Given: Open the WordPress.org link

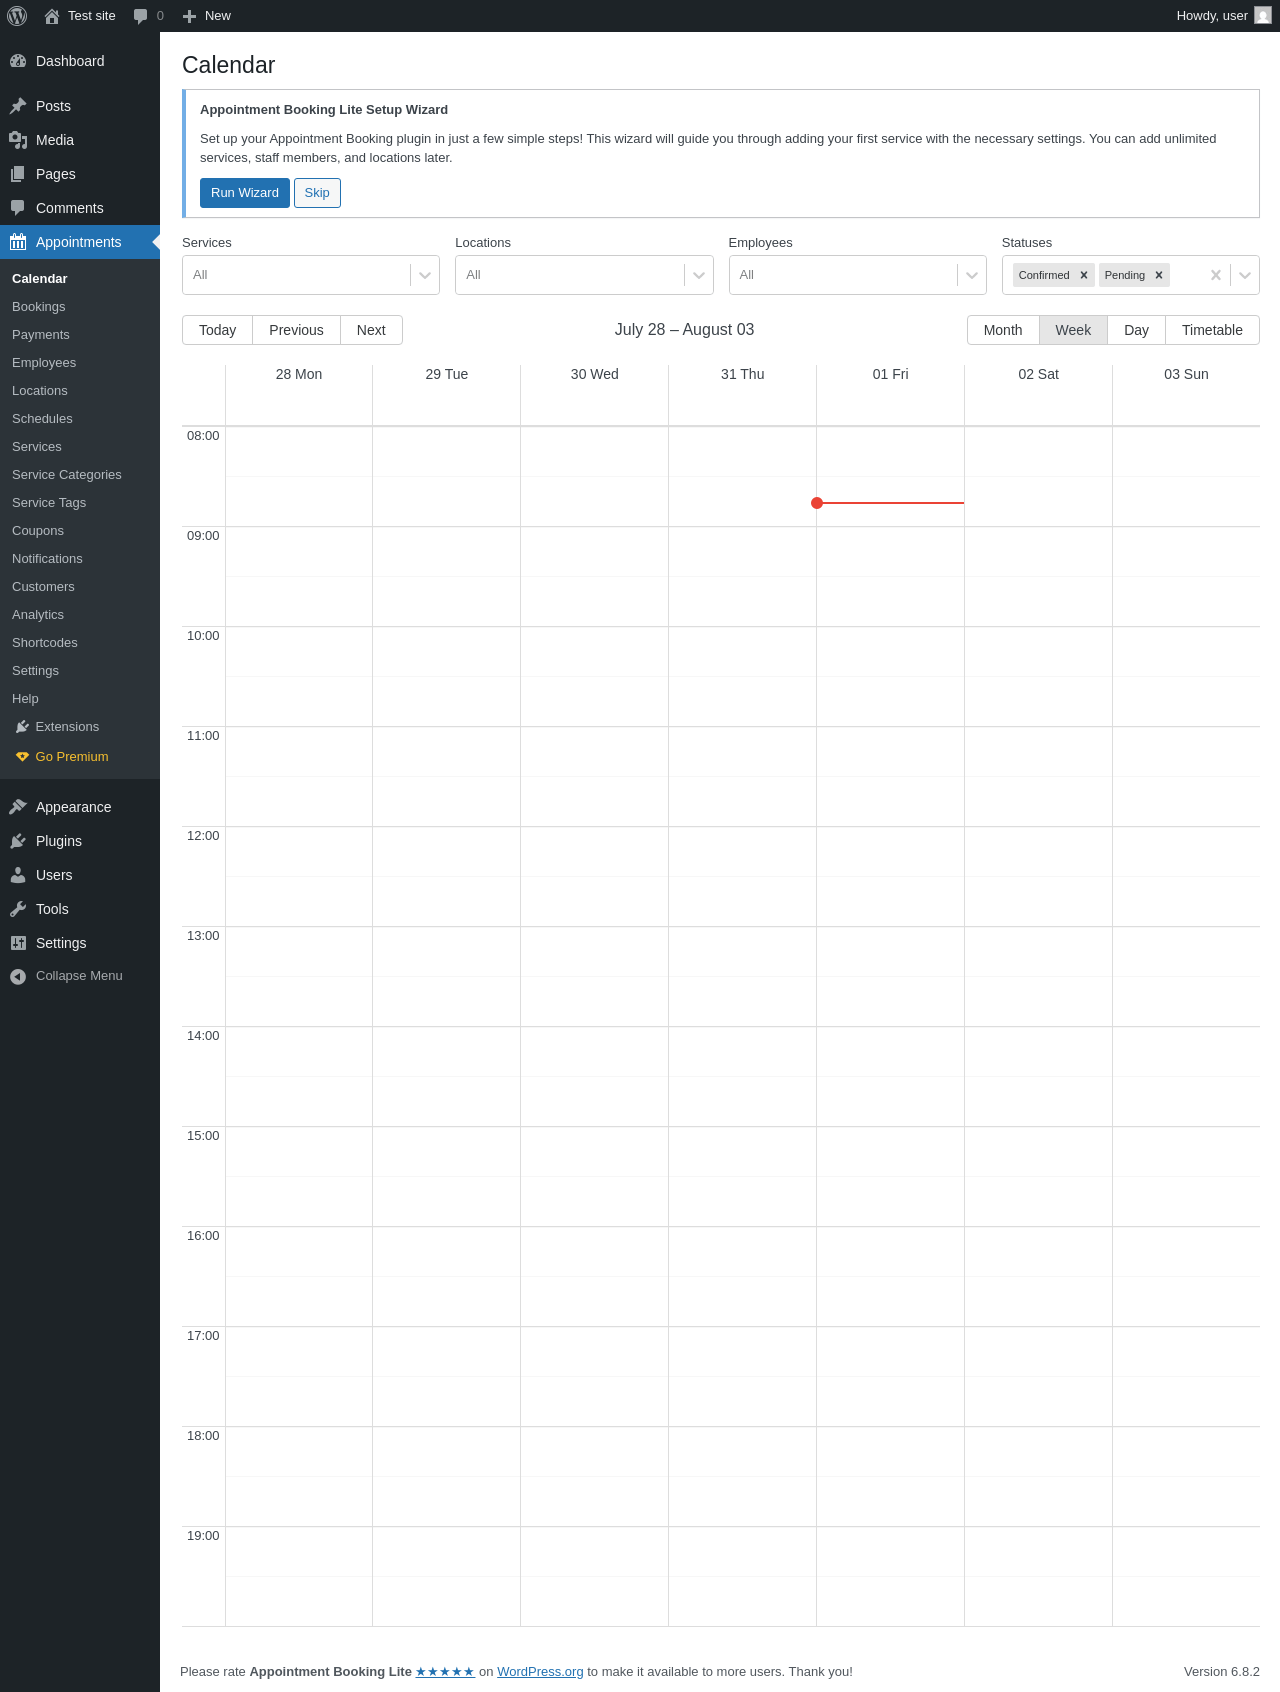Looking at the screenshot, I should [x=540, y=1672].
